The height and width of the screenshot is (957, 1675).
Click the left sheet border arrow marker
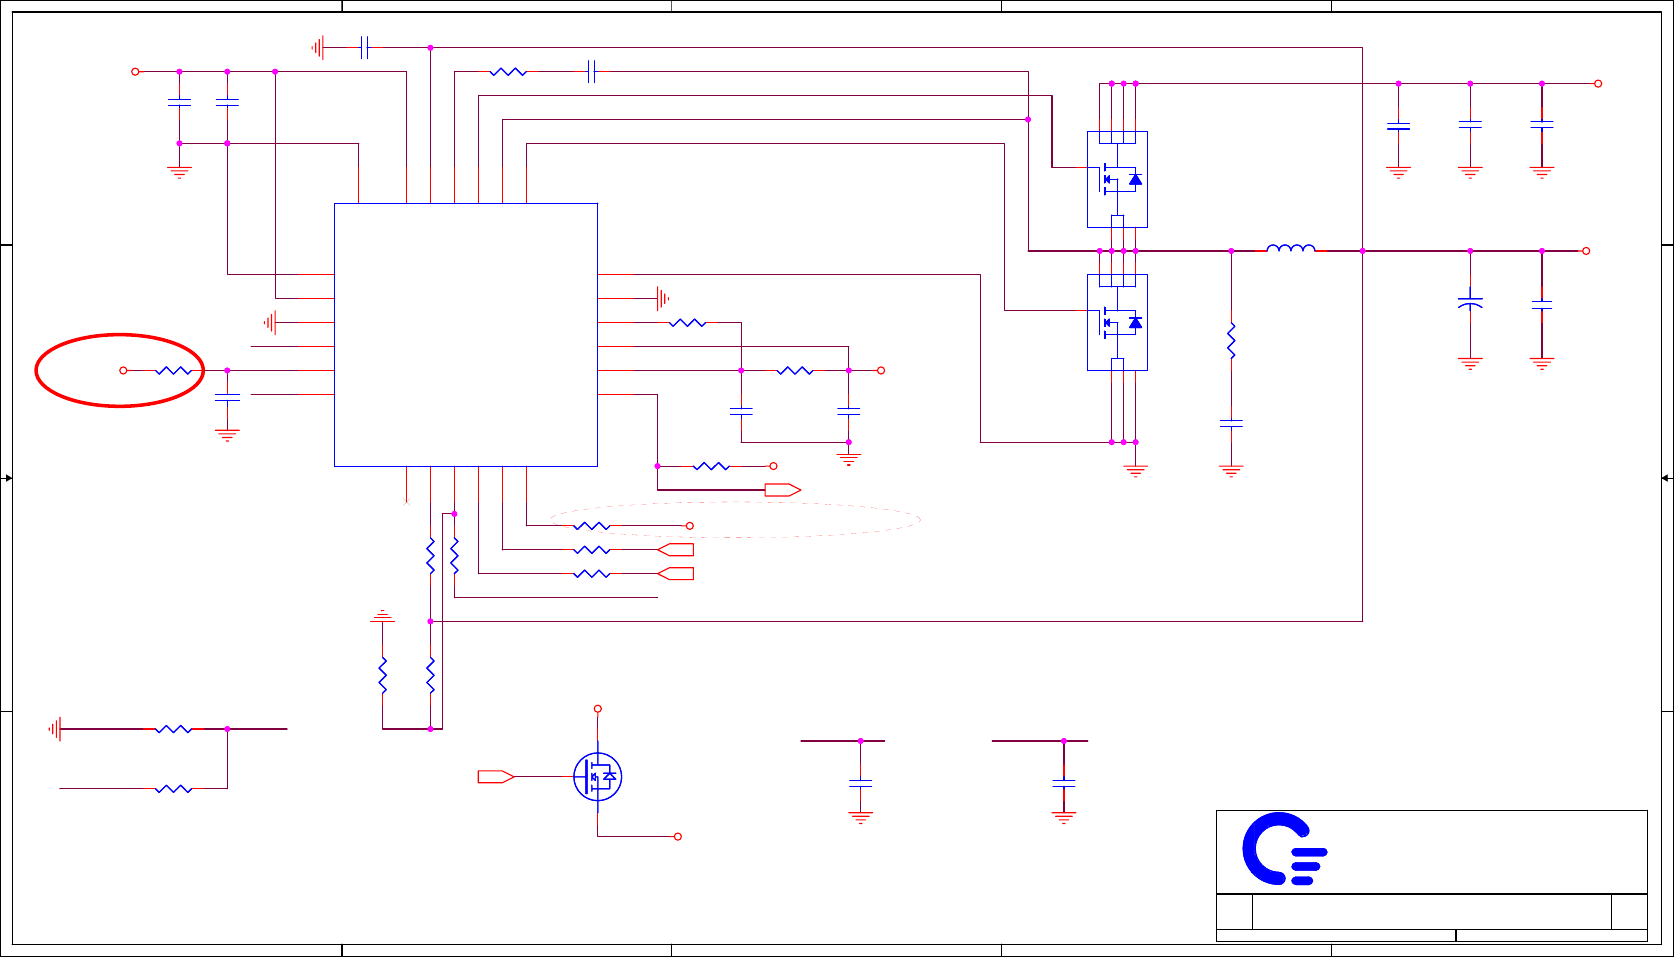click(7, 478)
